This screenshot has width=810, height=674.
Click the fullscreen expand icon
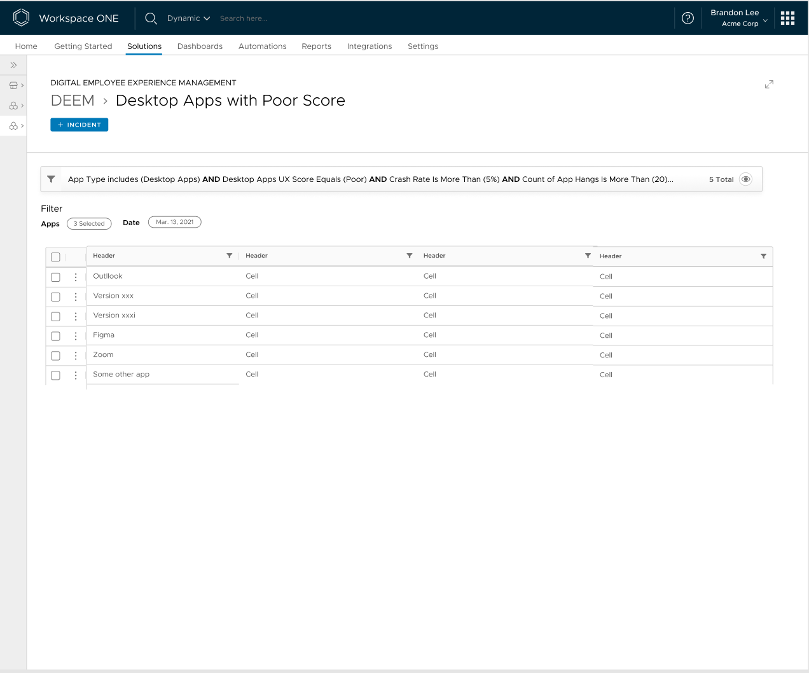768,85
